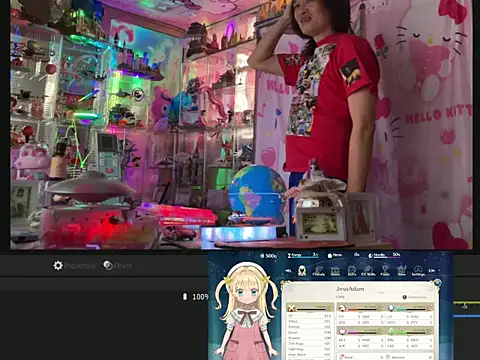Click the red body attribute icon
The image size is (480, 360).
click(342, 308)
